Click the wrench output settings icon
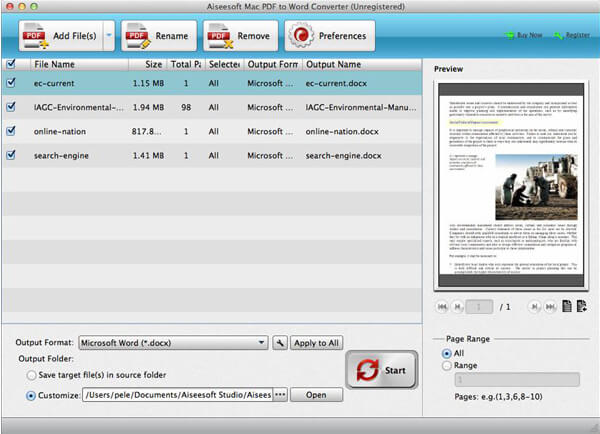Screen dimensions: 600x434 point(280,343)
